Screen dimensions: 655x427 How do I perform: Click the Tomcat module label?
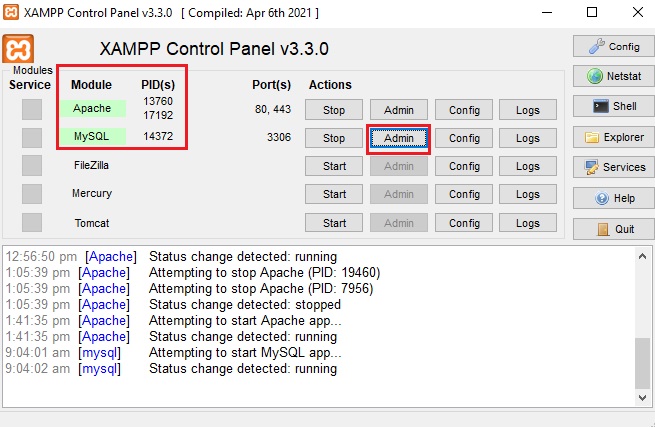[x=92, y=223]
